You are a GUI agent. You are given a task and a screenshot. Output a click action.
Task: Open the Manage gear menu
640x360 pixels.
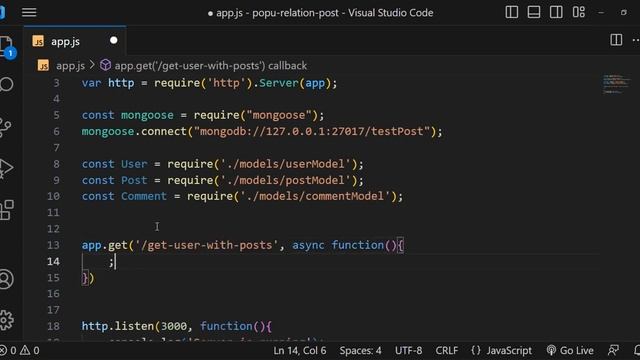6,320
